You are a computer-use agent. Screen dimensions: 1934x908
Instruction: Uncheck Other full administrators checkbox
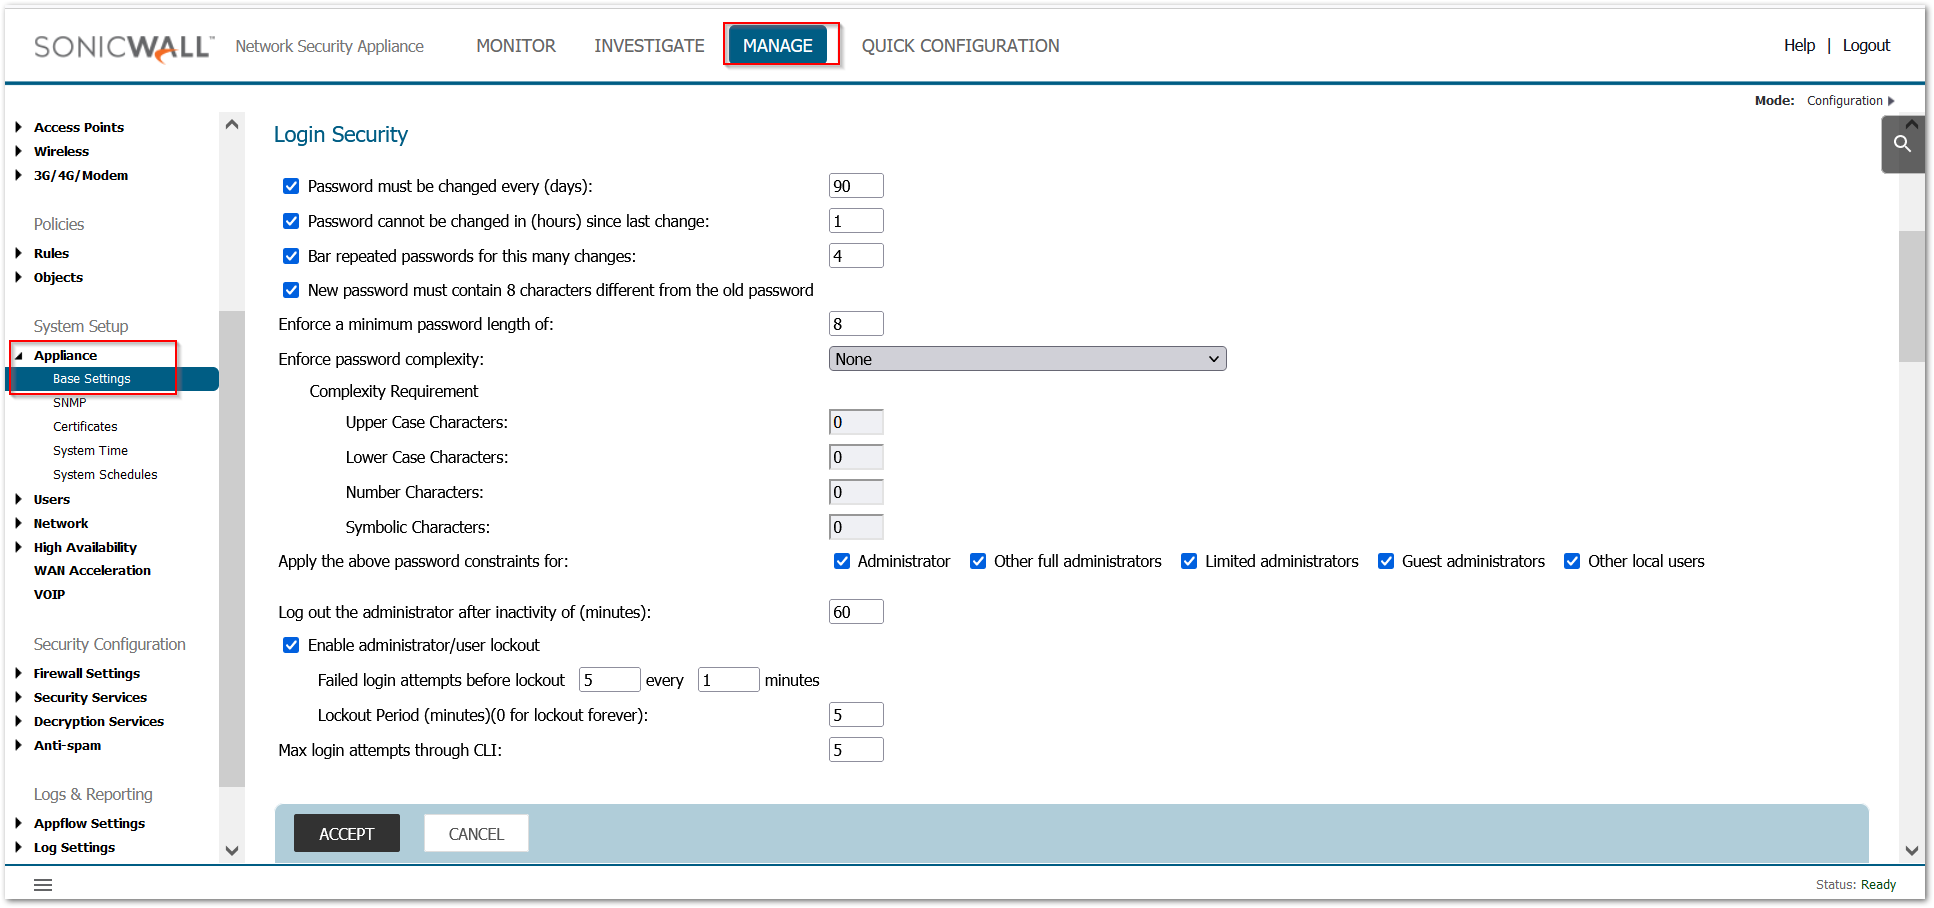tap(978, 561)
